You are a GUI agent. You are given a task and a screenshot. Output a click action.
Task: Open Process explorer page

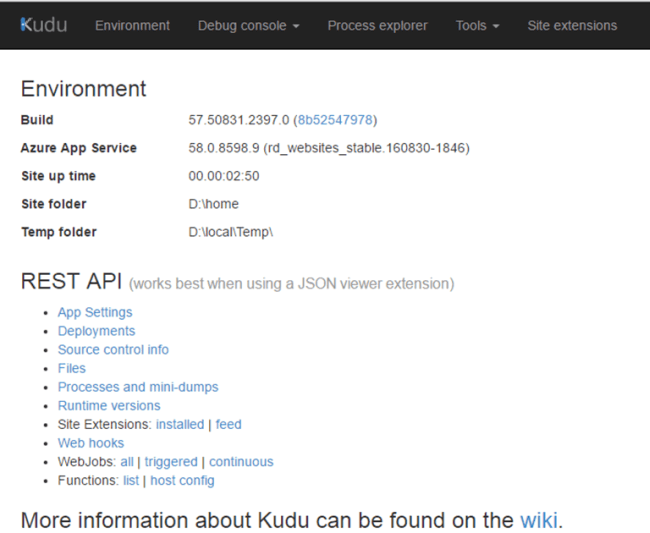377,25
